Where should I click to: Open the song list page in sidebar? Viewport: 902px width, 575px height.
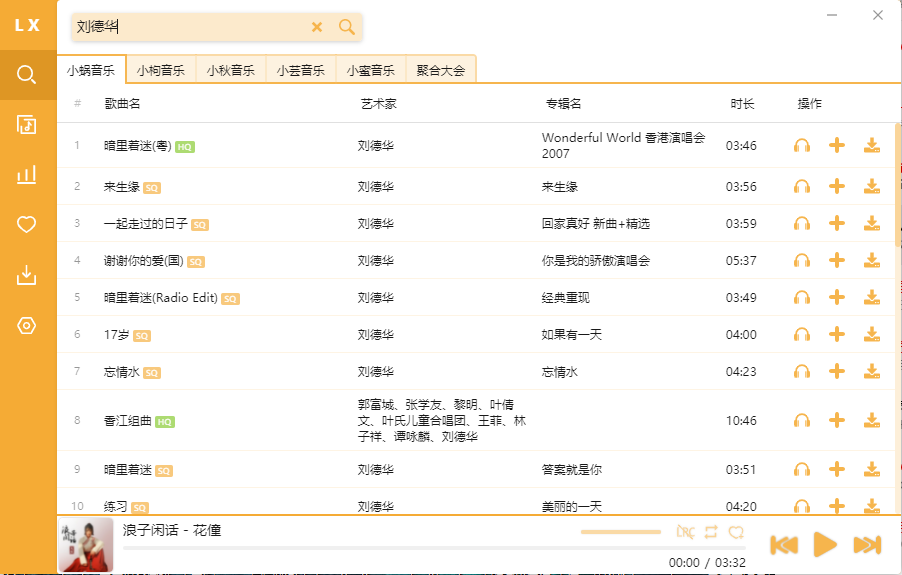click(27, 124)
